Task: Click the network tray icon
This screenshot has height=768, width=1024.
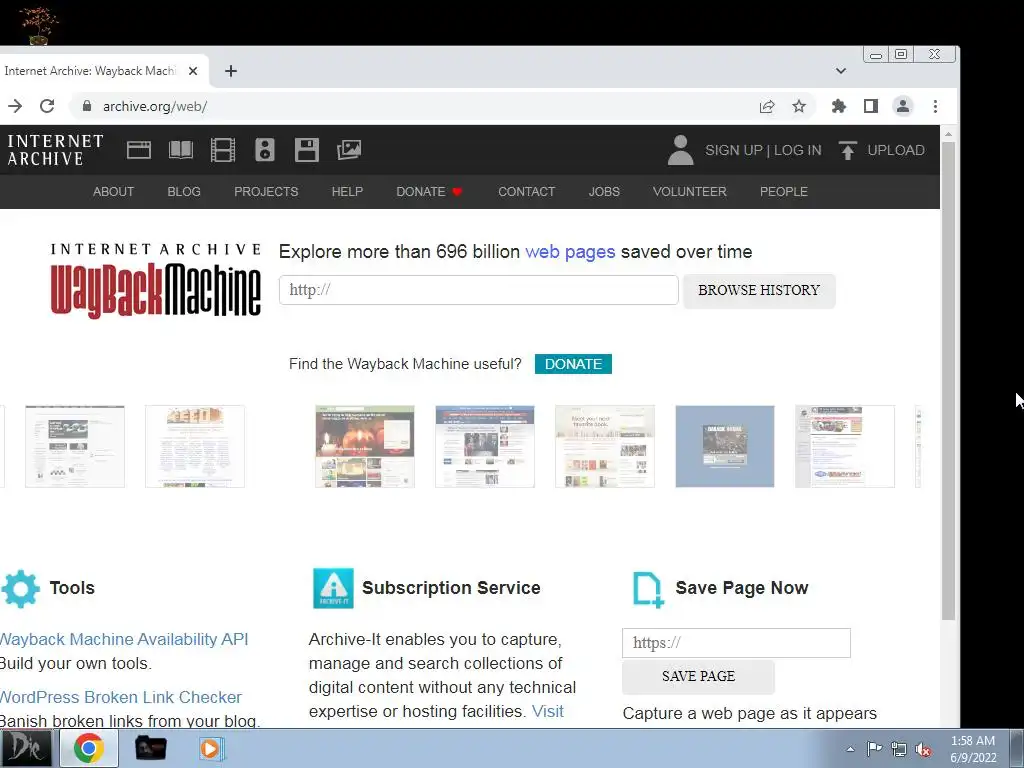Action: click(x=899, y=749)
